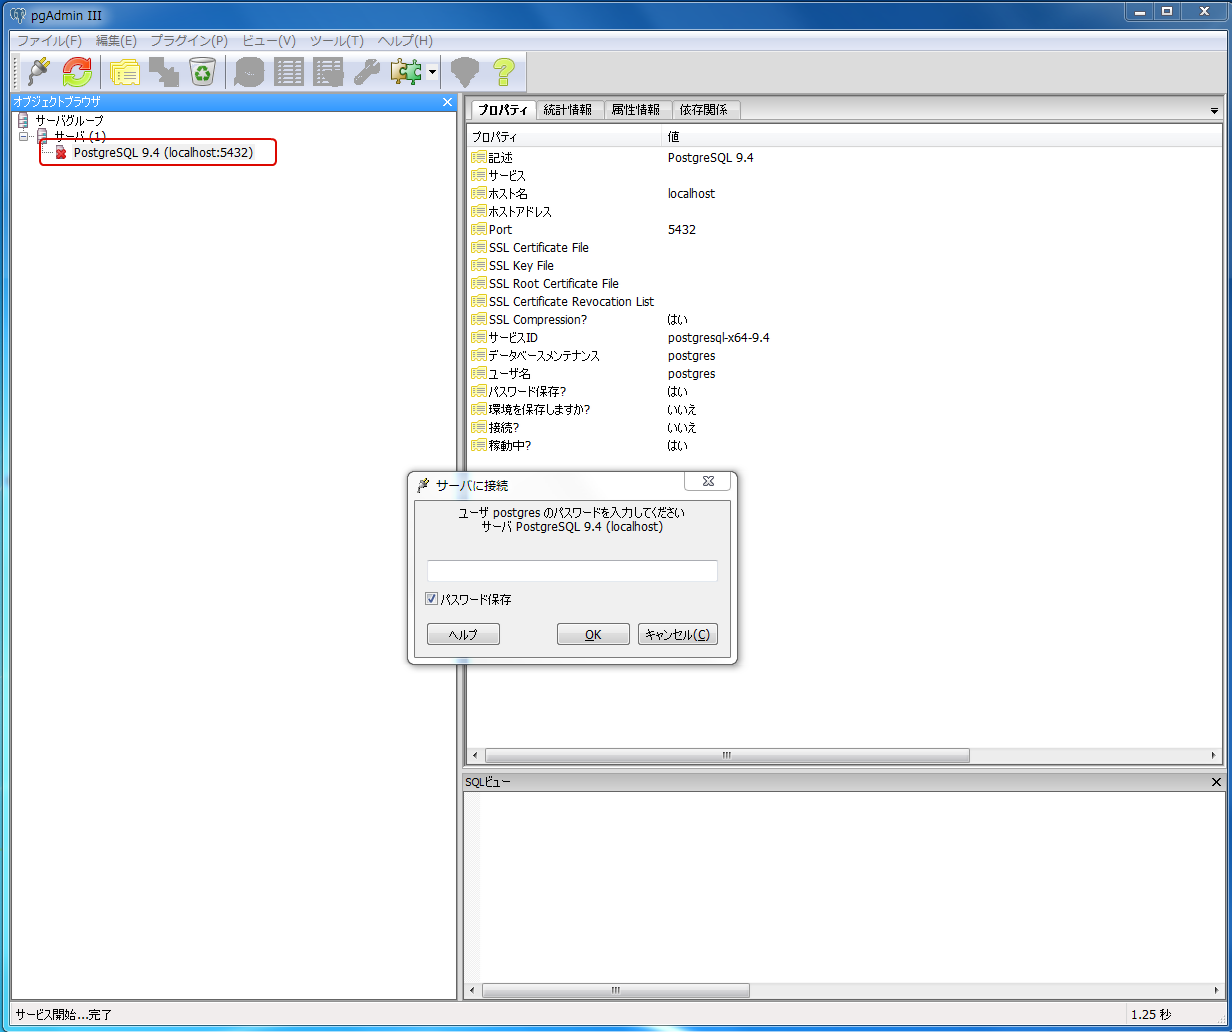Open the ヘルプ(H) menu
The width and height of the screenshot is (1232, 1032).
pyautogui.click(x=405, y=41)
